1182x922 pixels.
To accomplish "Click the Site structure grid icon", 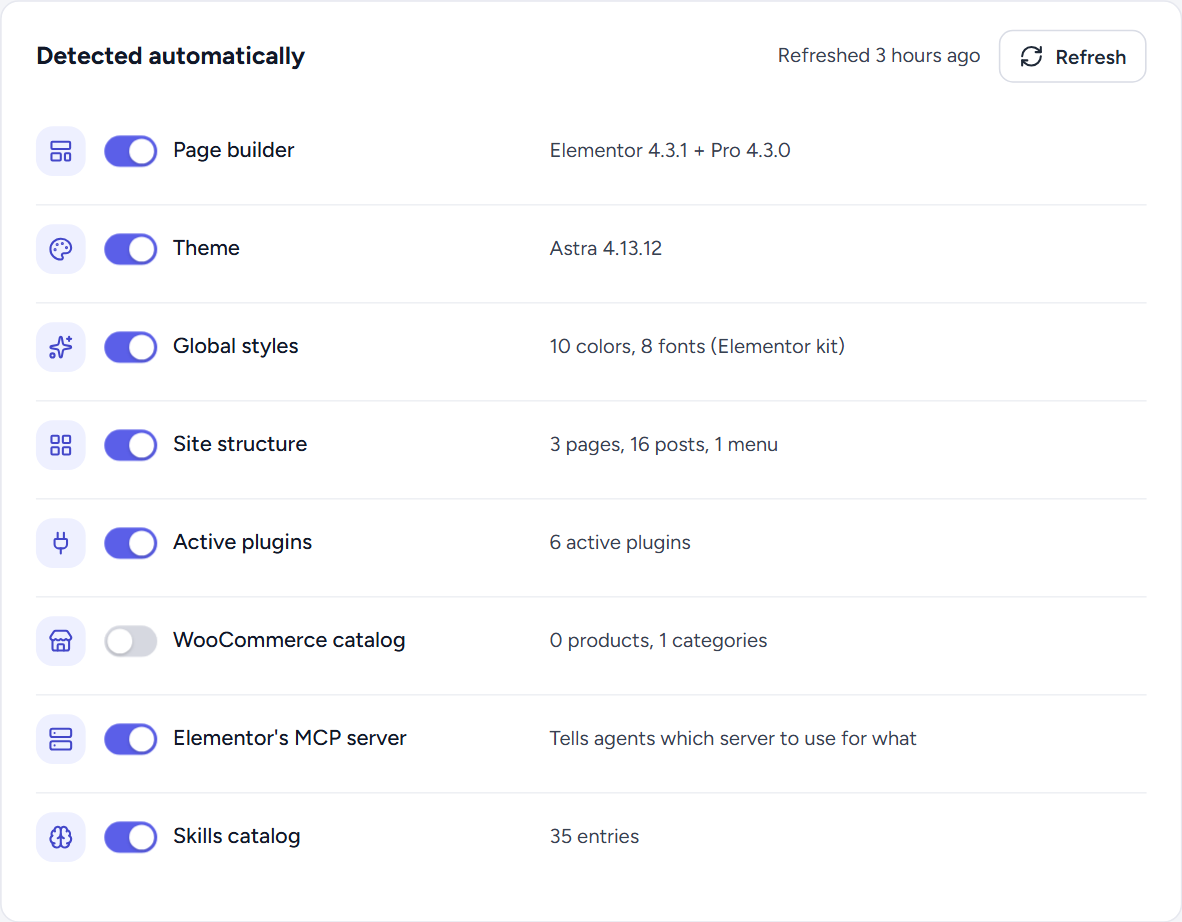I will pyautogui.click(x=60, y=445).
